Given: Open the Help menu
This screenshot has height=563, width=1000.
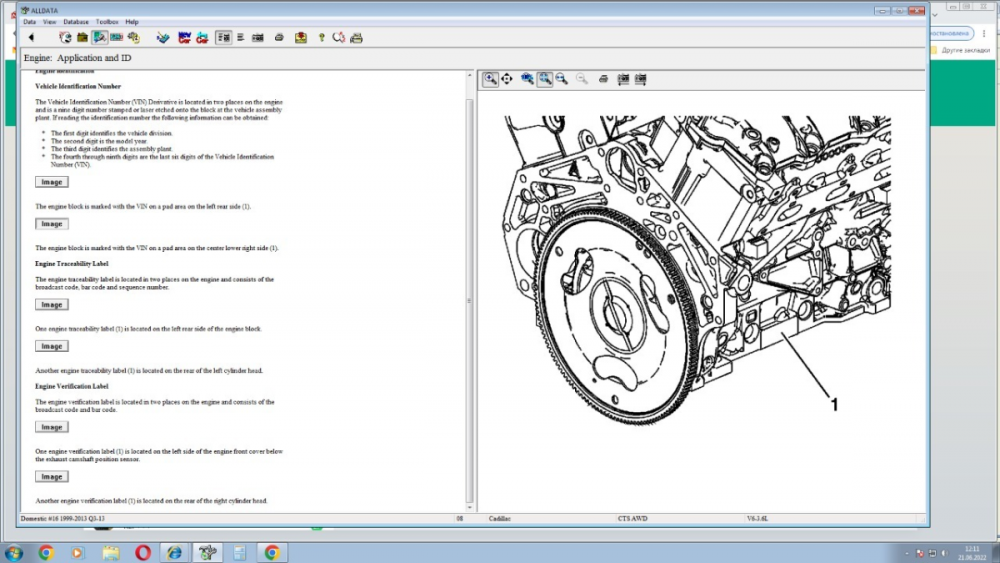Looking at the screenshot, I should 132,21.
